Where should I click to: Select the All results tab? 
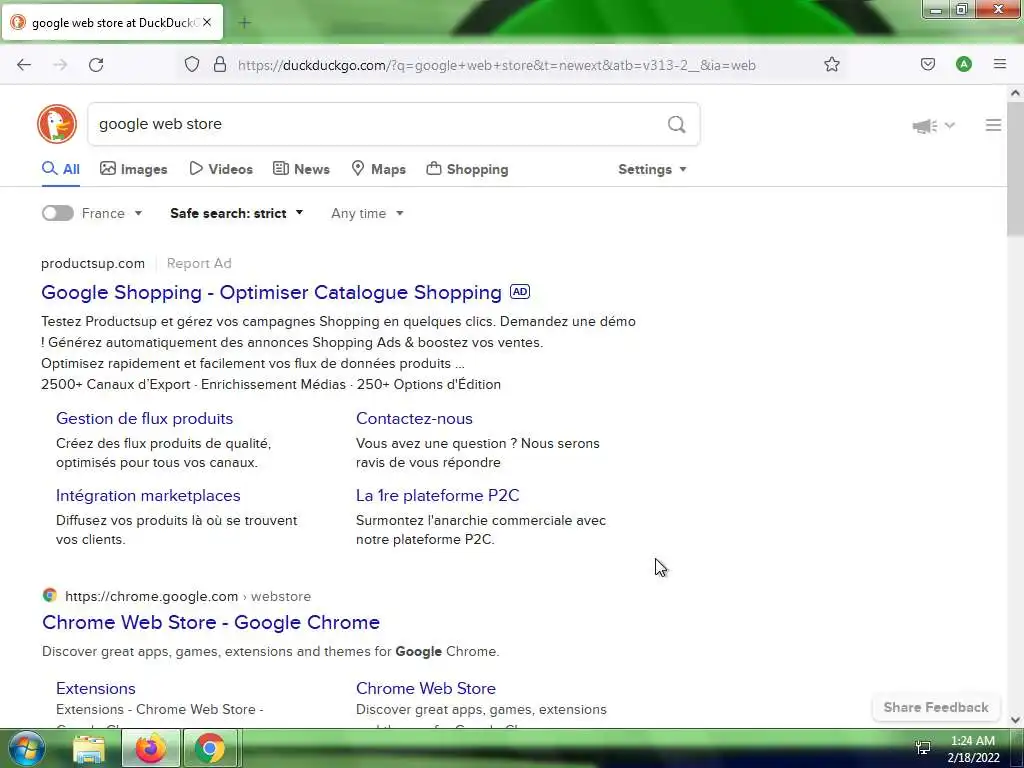[61, 169]
